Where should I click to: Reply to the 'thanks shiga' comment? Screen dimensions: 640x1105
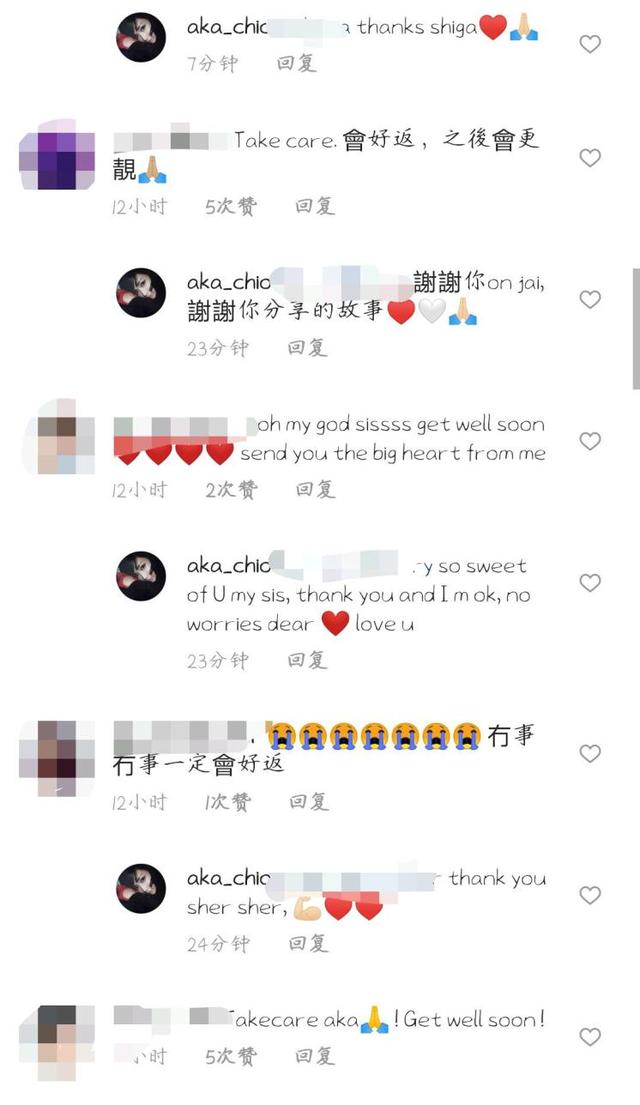pyautogui.click(x=296, y=63)
